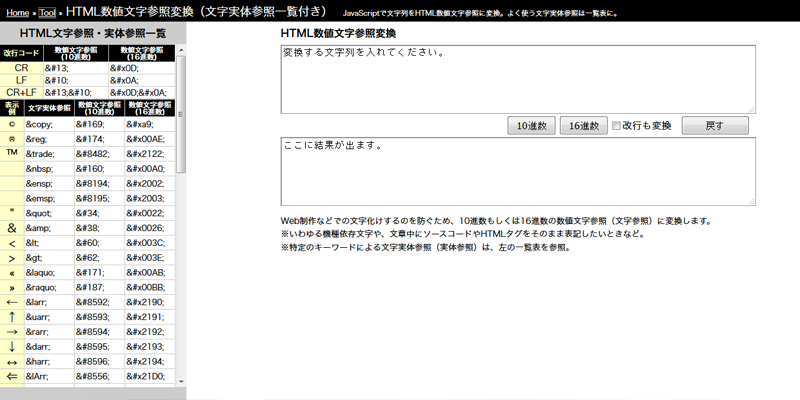The width and height of the screenshot is (800, 400).
Task: Select the &gt; entity cell
Action: 49,258
